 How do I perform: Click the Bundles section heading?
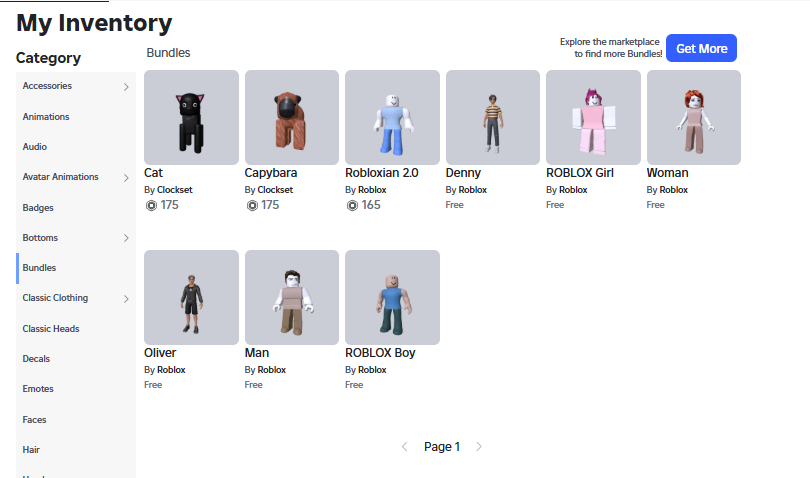coord(168,53)
